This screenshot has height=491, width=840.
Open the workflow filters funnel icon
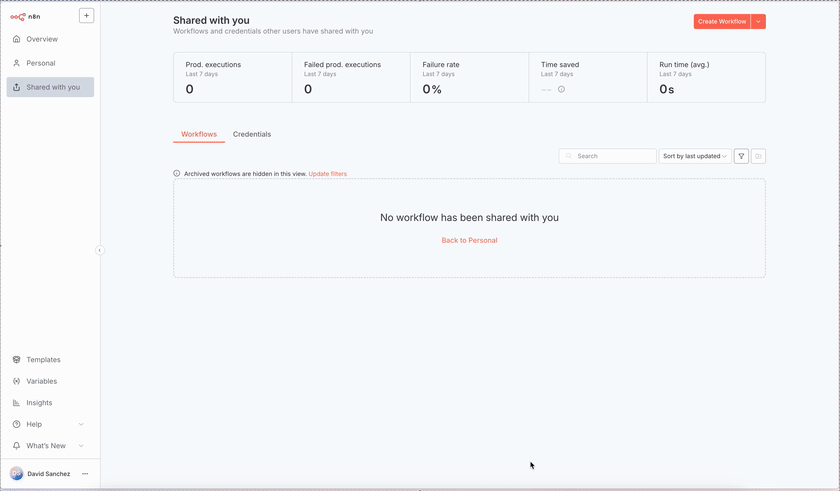pos(741,156)
